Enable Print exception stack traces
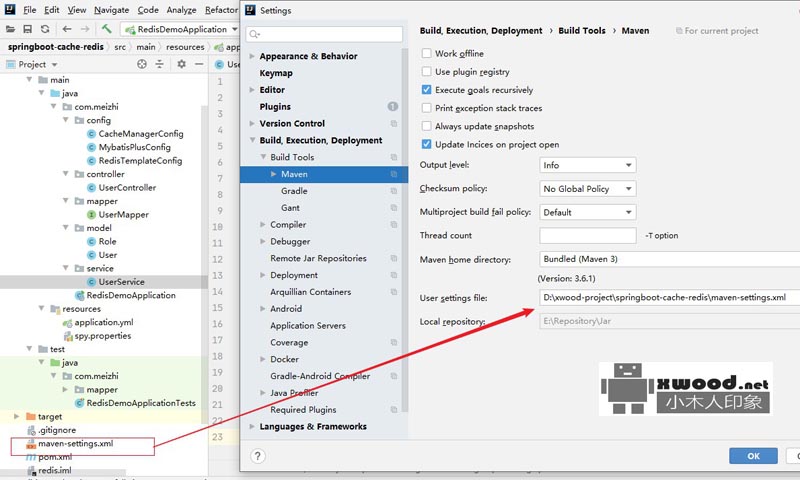800x480 pixels. point(427,108)
